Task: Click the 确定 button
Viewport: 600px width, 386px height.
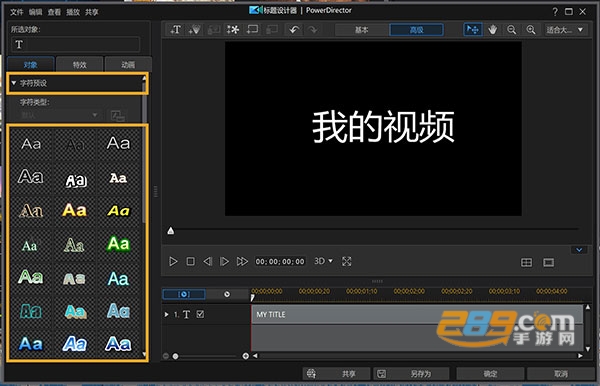Action: tap(490, 374)
